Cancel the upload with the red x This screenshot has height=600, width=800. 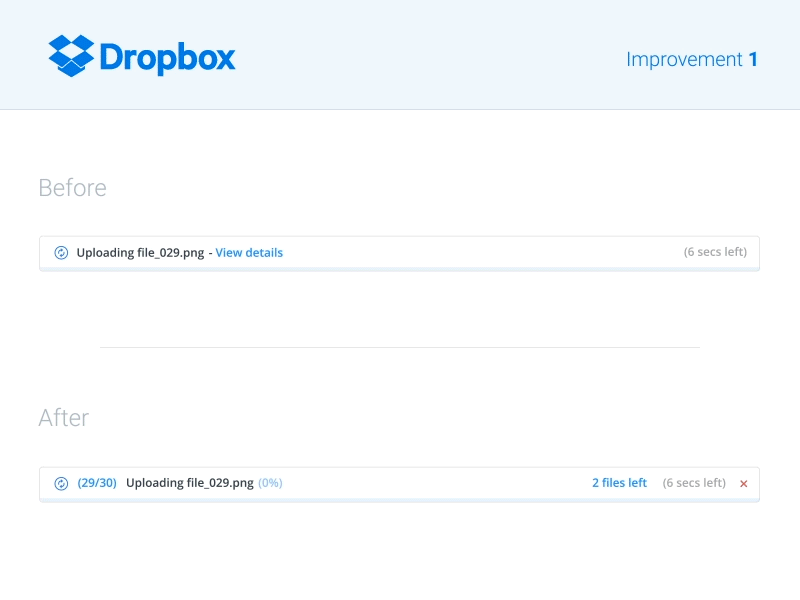pyautogui.click(x=743, y=483)
